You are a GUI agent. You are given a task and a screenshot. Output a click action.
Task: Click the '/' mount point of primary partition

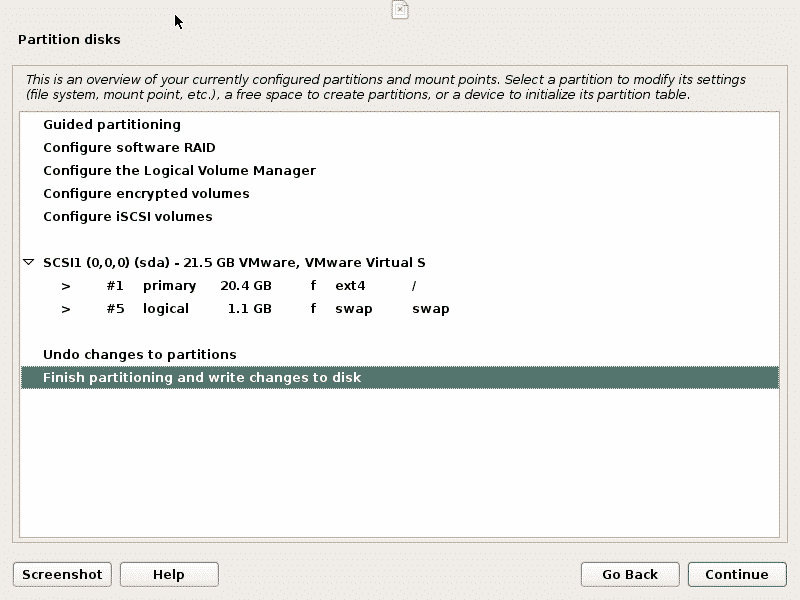414,286
